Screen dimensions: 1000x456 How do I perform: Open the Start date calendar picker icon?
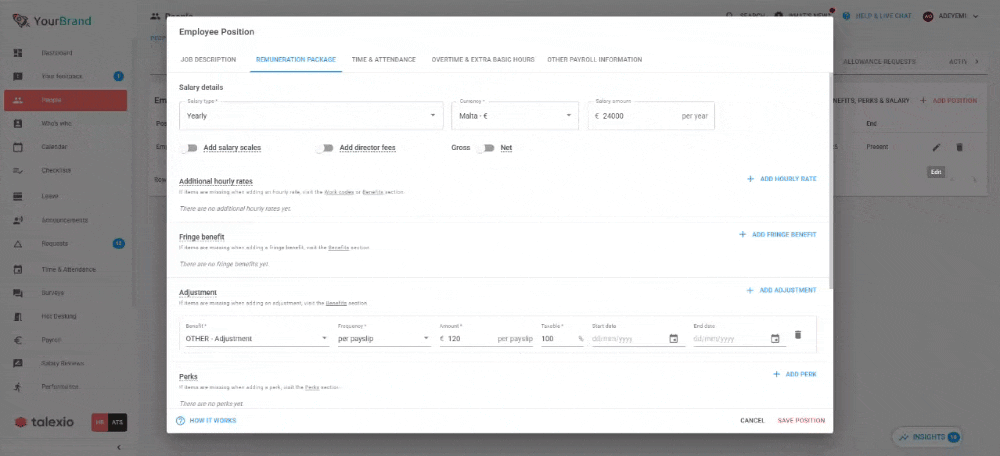(673, 339)
